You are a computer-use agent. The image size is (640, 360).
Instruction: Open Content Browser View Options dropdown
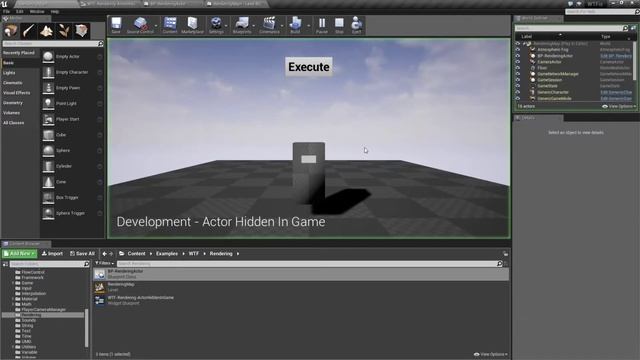[x=491, y=354]
